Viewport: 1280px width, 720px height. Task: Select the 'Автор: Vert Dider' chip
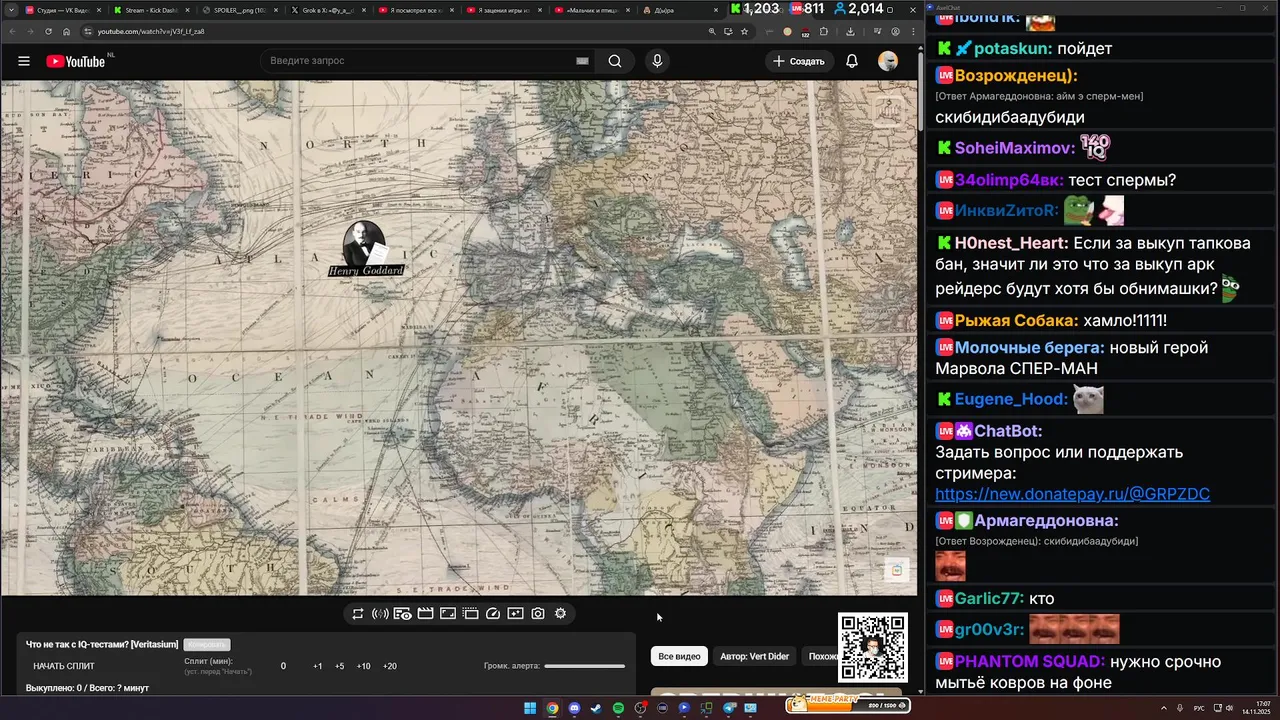(755, 657)
